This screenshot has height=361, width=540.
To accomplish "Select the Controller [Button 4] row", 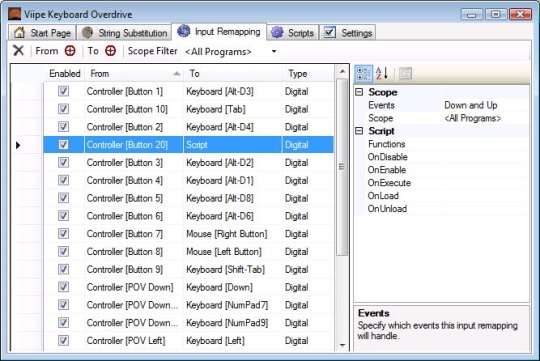I will click(x=189, y=180).
